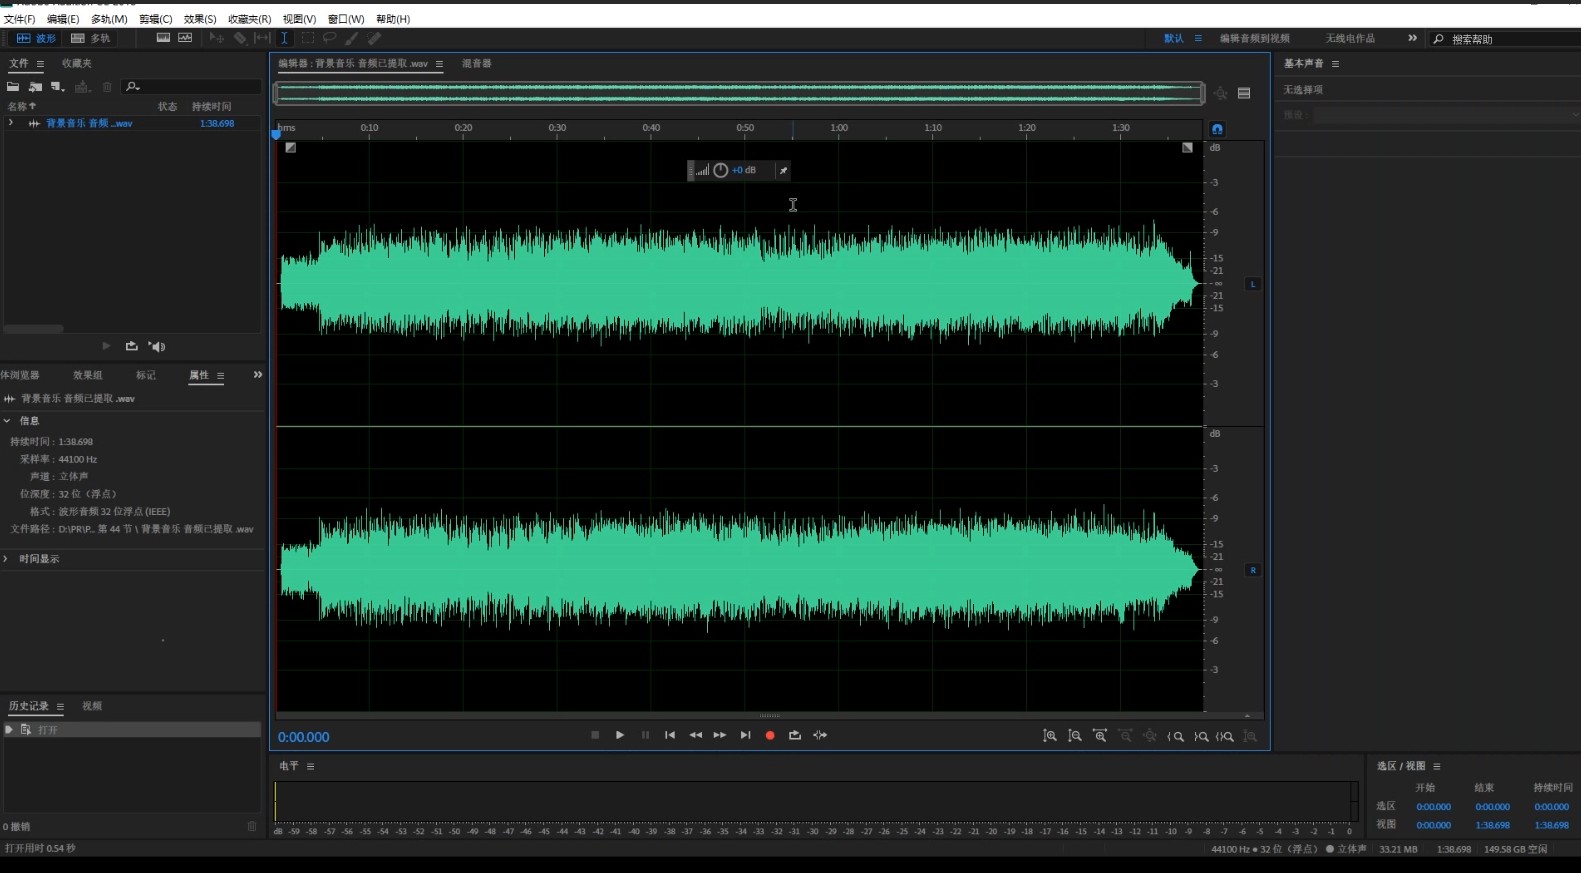Collapse the 信息 section
The image size is (1581, 873).
click(x=7, y=421)
